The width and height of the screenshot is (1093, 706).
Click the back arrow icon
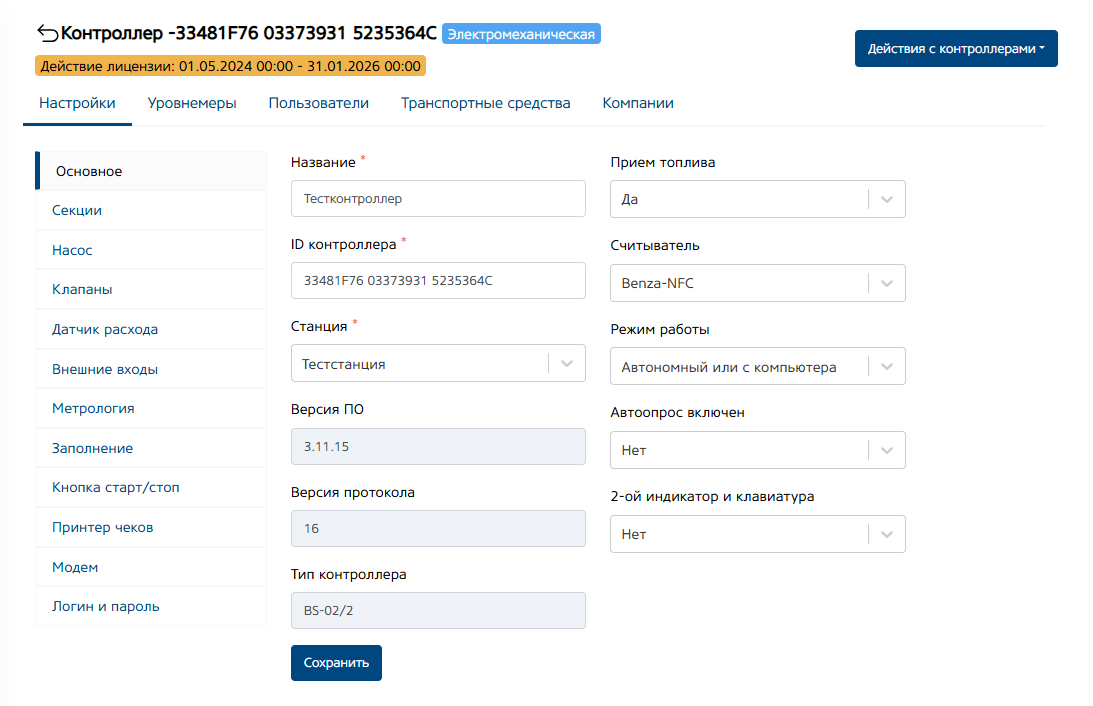[x=47, y=33]
